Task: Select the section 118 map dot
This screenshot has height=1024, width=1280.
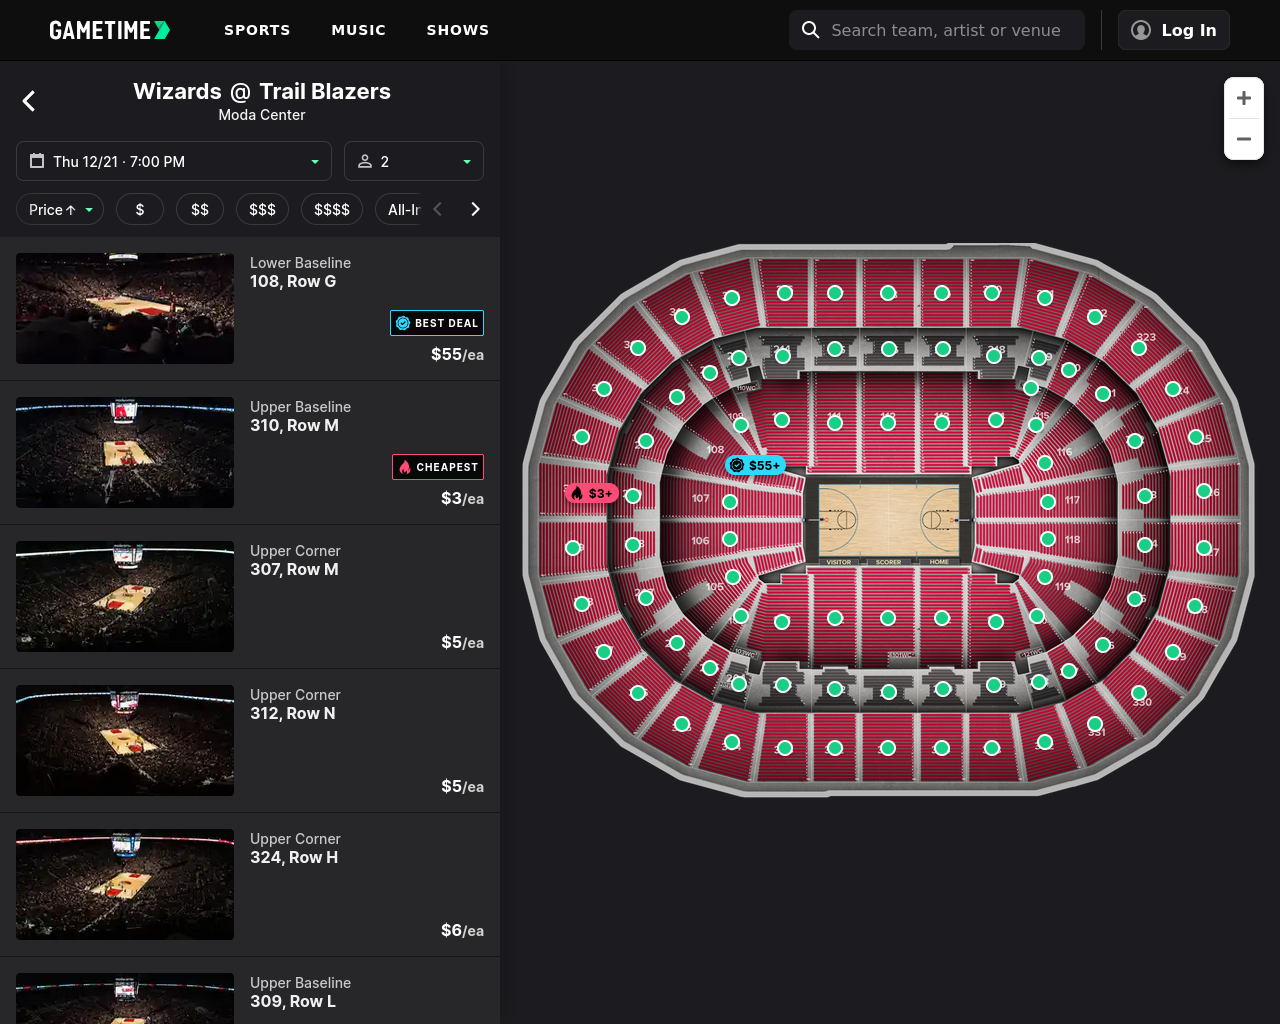Action: (1048, 539)
